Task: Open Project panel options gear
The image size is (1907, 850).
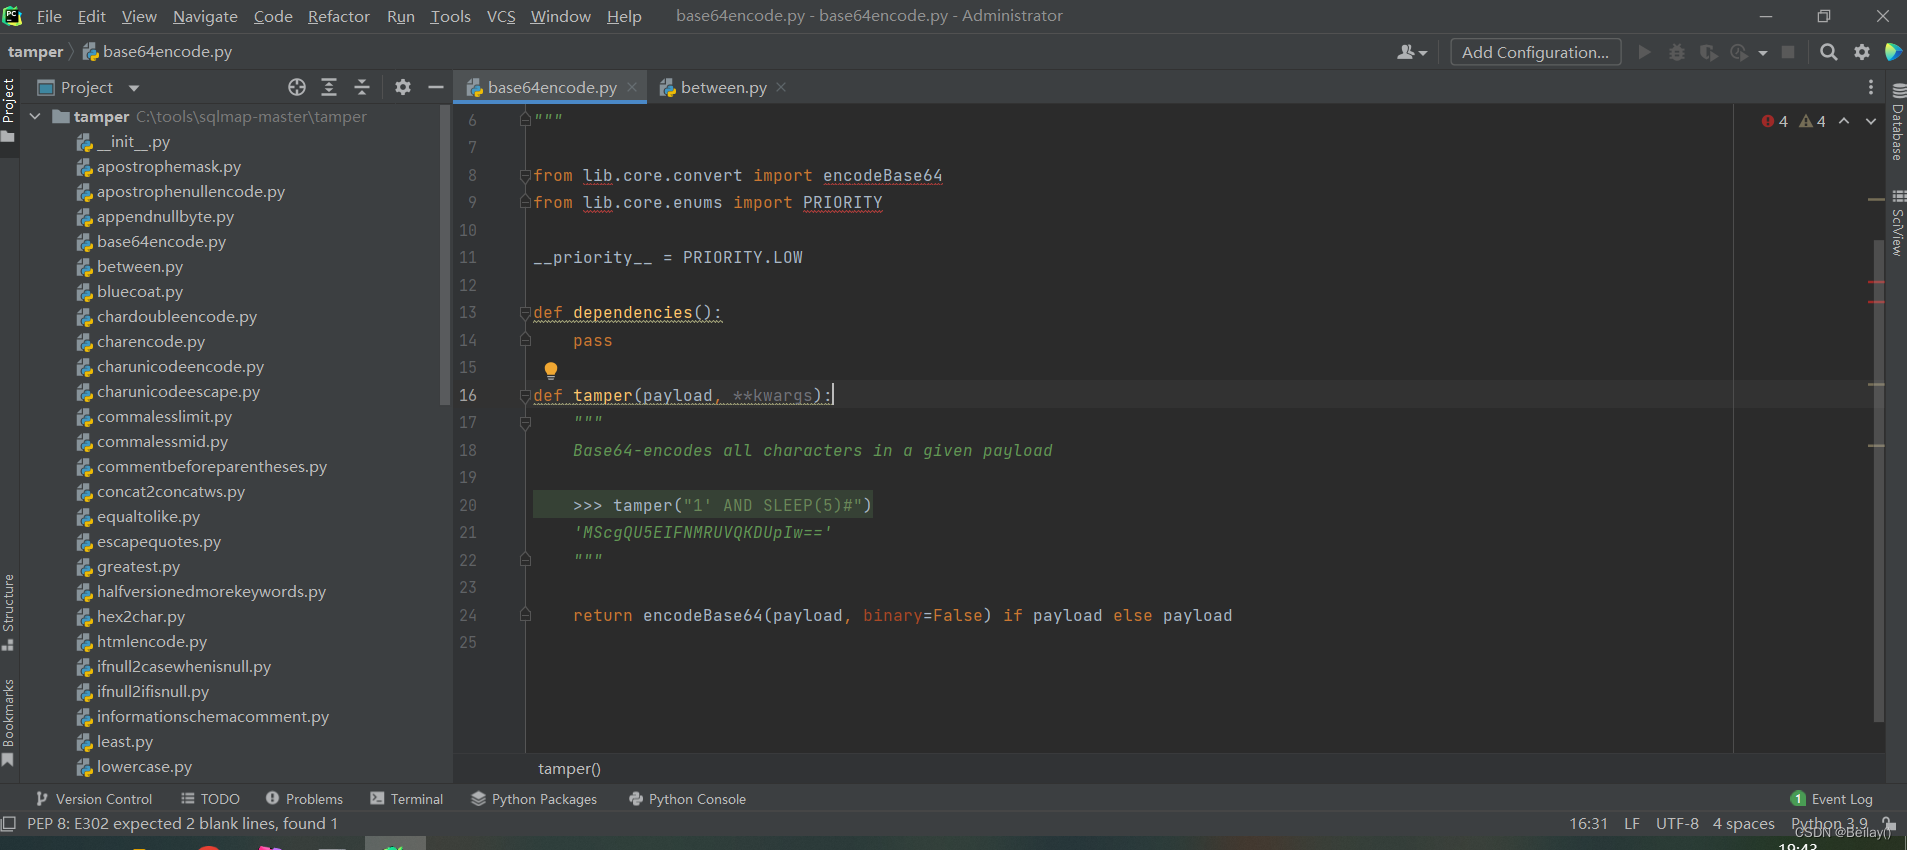Action: pyautogui.click(x=403, y=87)
